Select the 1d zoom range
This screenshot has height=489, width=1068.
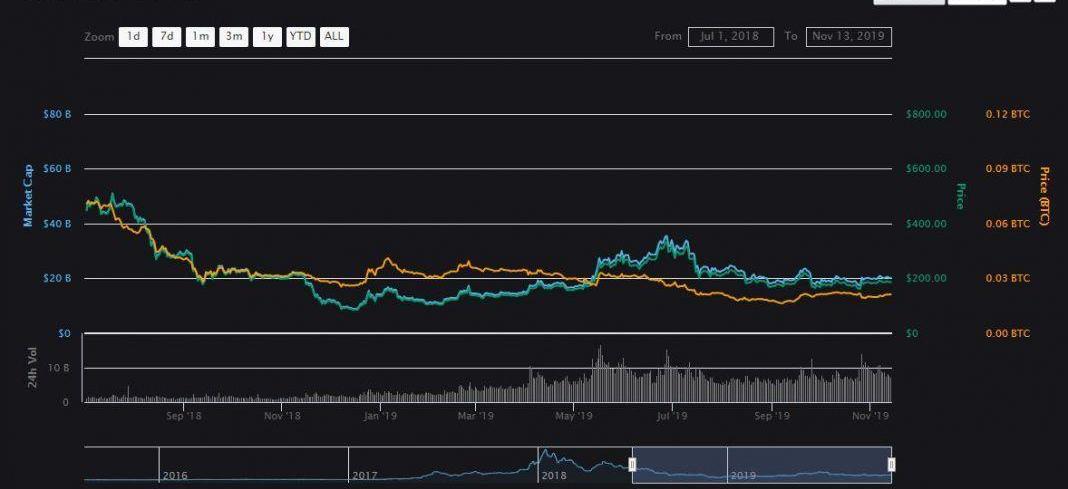click(132, 36)
